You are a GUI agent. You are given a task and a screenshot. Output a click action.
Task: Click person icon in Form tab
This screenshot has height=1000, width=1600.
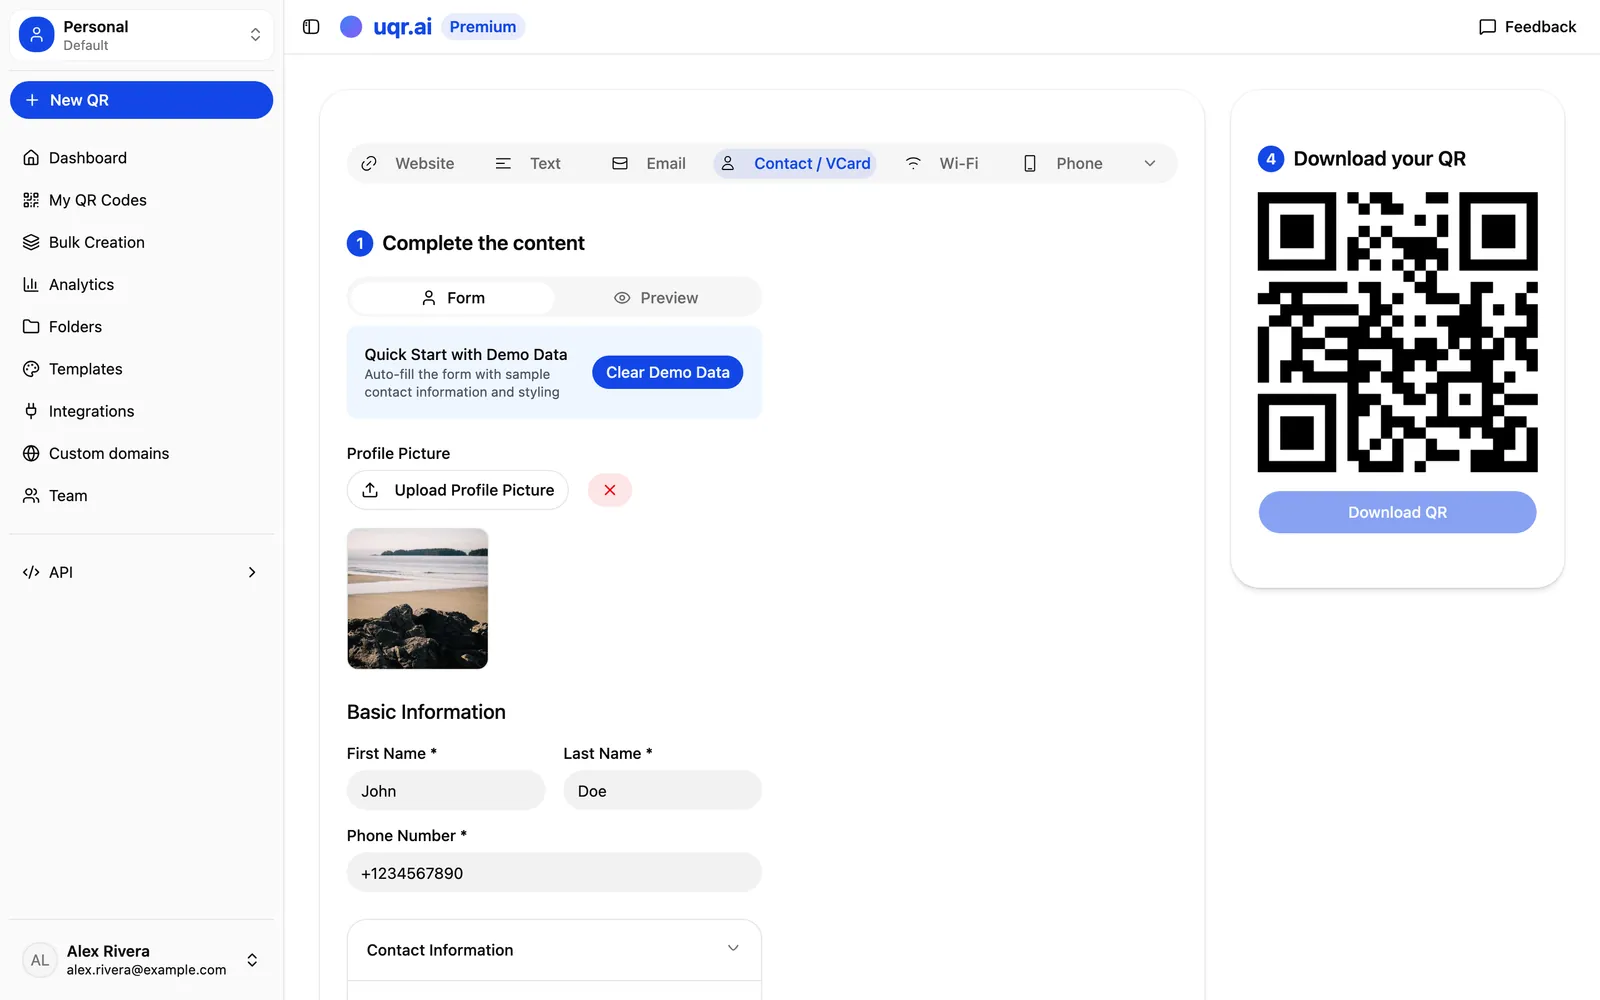429,298
